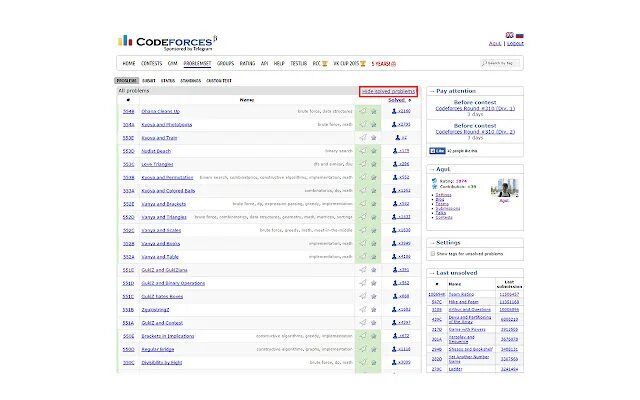Submit icon for GukiZ and GukiZiana
This screenshot has width=640, height=400.
(363, 269)
